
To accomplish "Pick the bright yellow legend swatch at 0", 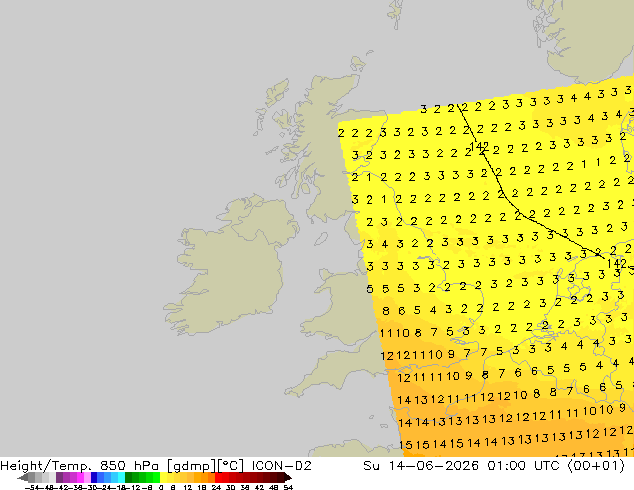I will coord(163,478).
